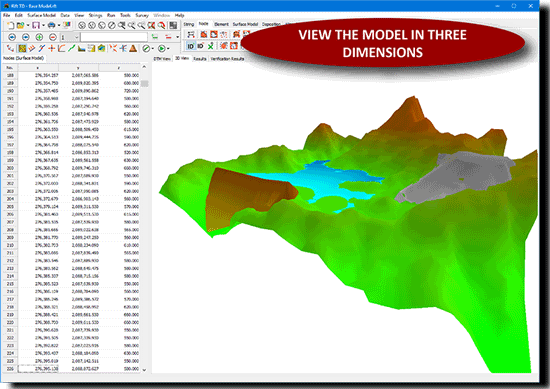Click the blue left-arrow previous button
Viewport: 550px width, 389px height.
[x=12, y=37]
